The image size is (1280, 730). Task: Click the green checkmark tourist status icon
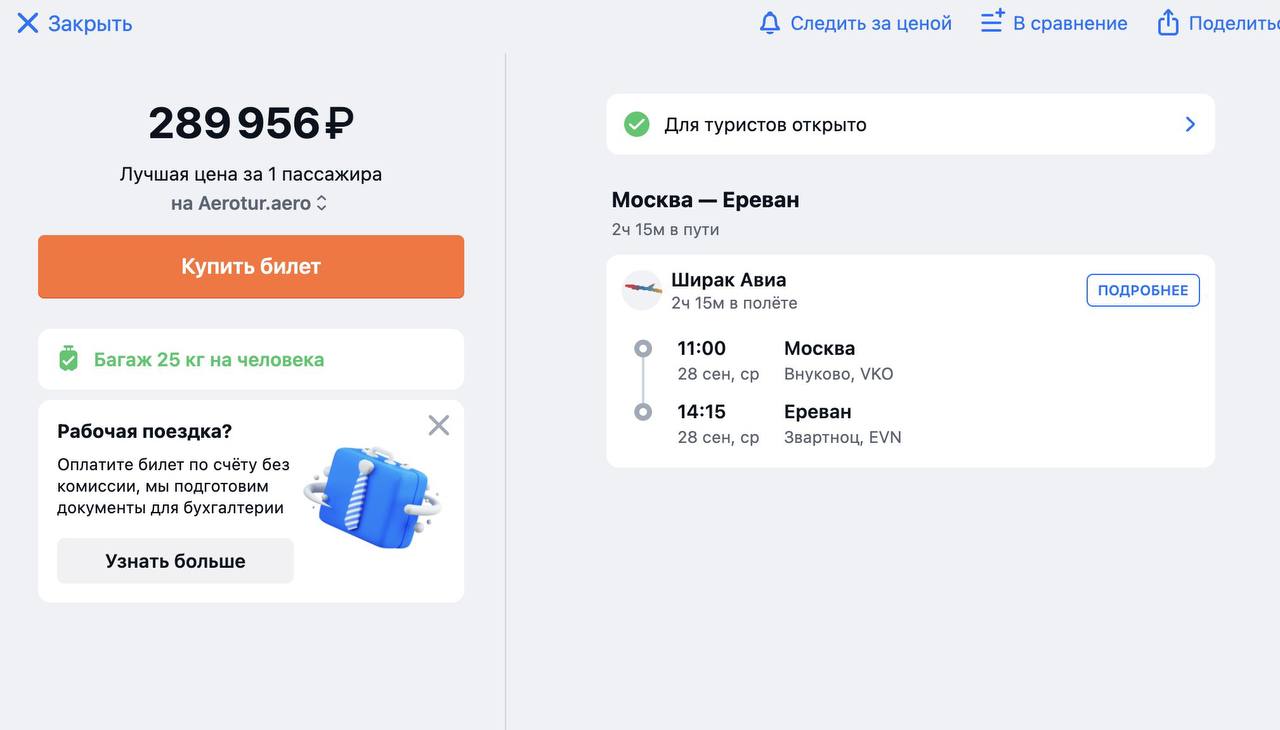[x=637, y=125]
